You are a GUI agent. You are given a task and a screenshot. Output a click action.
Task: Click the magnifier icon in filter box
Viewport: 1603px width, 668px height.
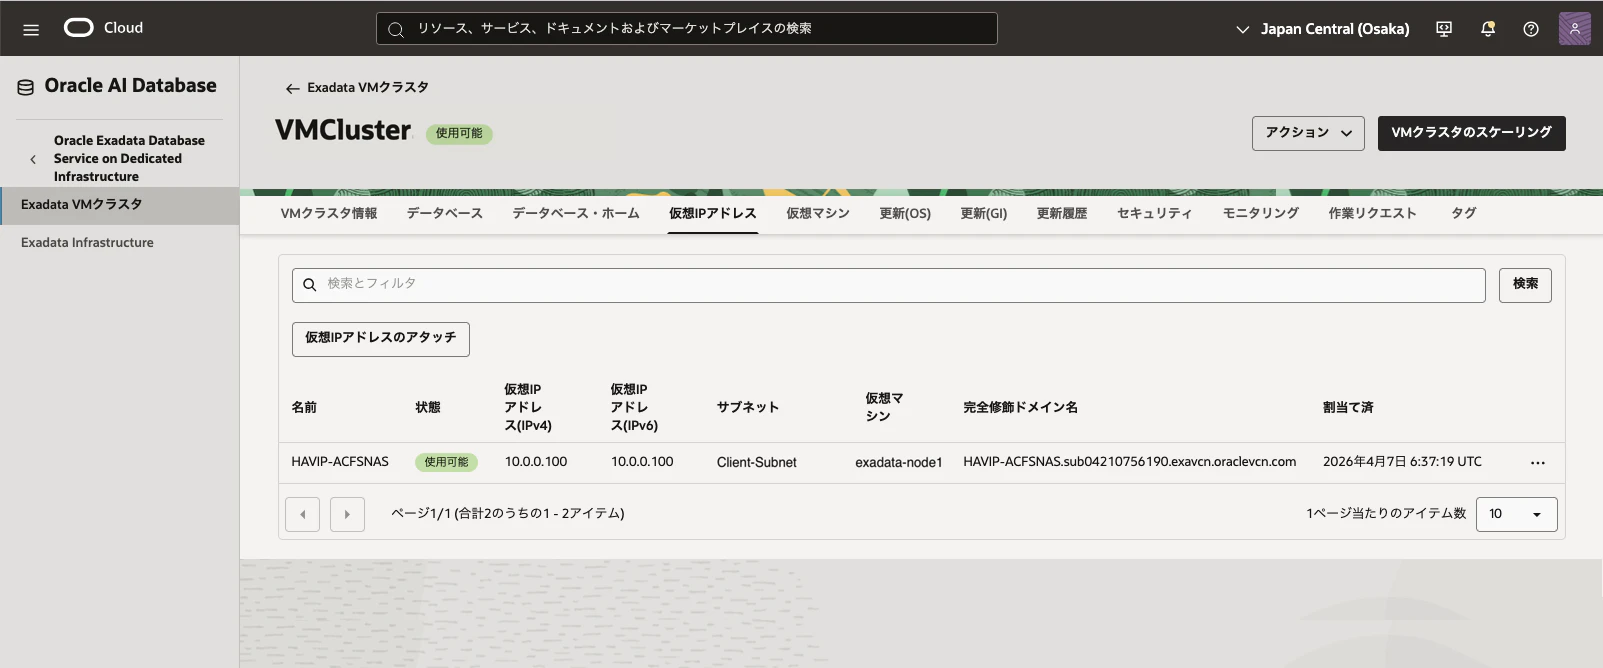[310, 285]
